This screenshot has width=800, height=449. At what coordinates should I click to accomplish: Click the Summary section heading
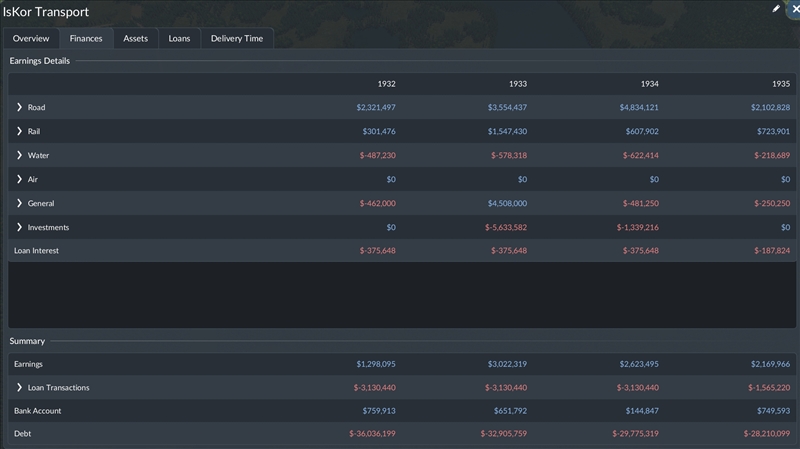[27, 341]
